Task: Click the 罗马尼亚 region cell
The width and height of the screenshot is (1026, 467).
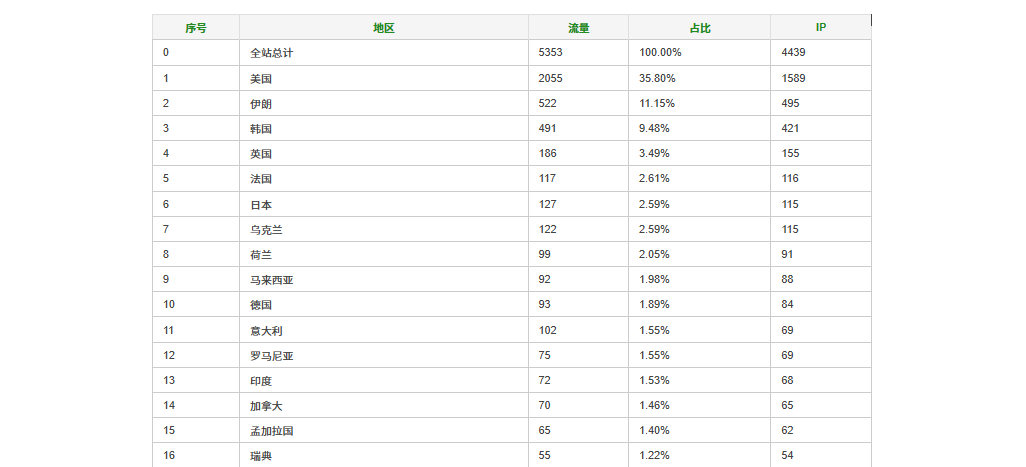Action: pos(272,356)
